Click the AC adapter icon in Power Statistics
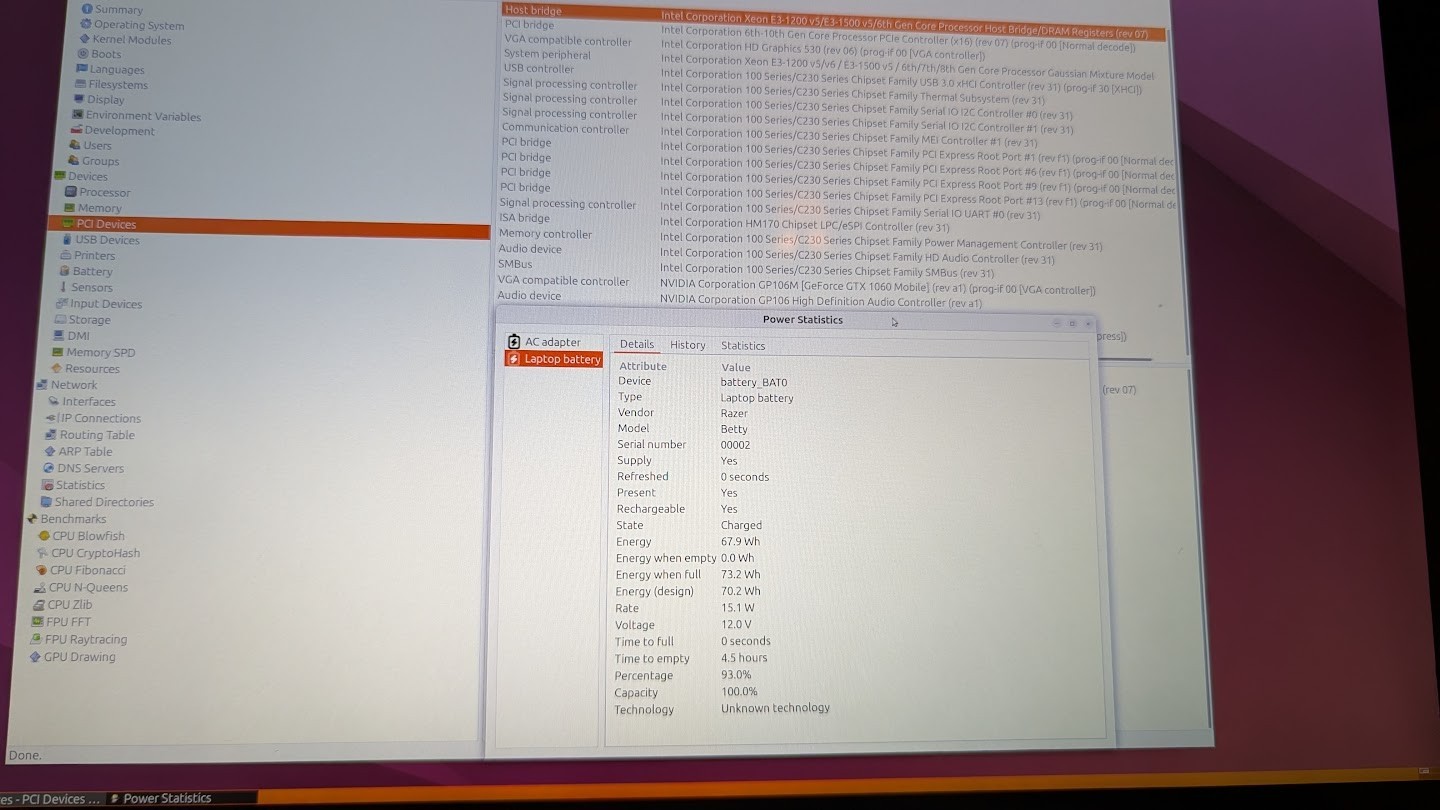1440x810 pixels. tap(514, 342)
